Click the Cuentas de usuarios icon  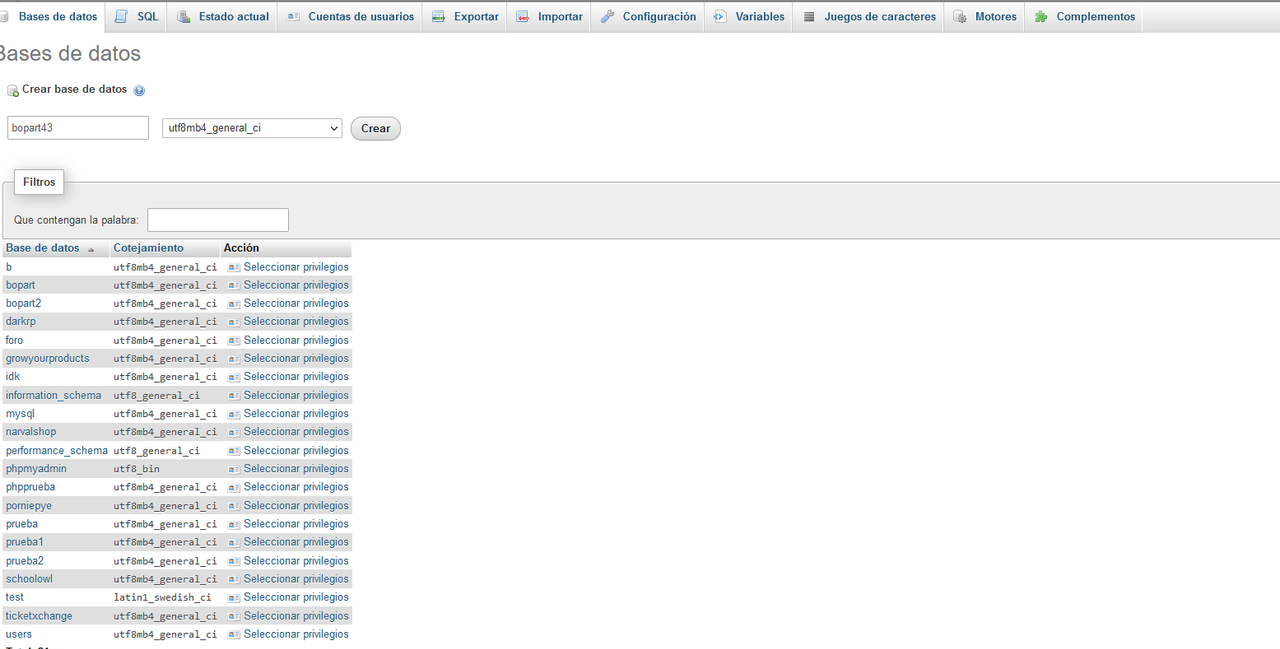[x=293, y=17]
